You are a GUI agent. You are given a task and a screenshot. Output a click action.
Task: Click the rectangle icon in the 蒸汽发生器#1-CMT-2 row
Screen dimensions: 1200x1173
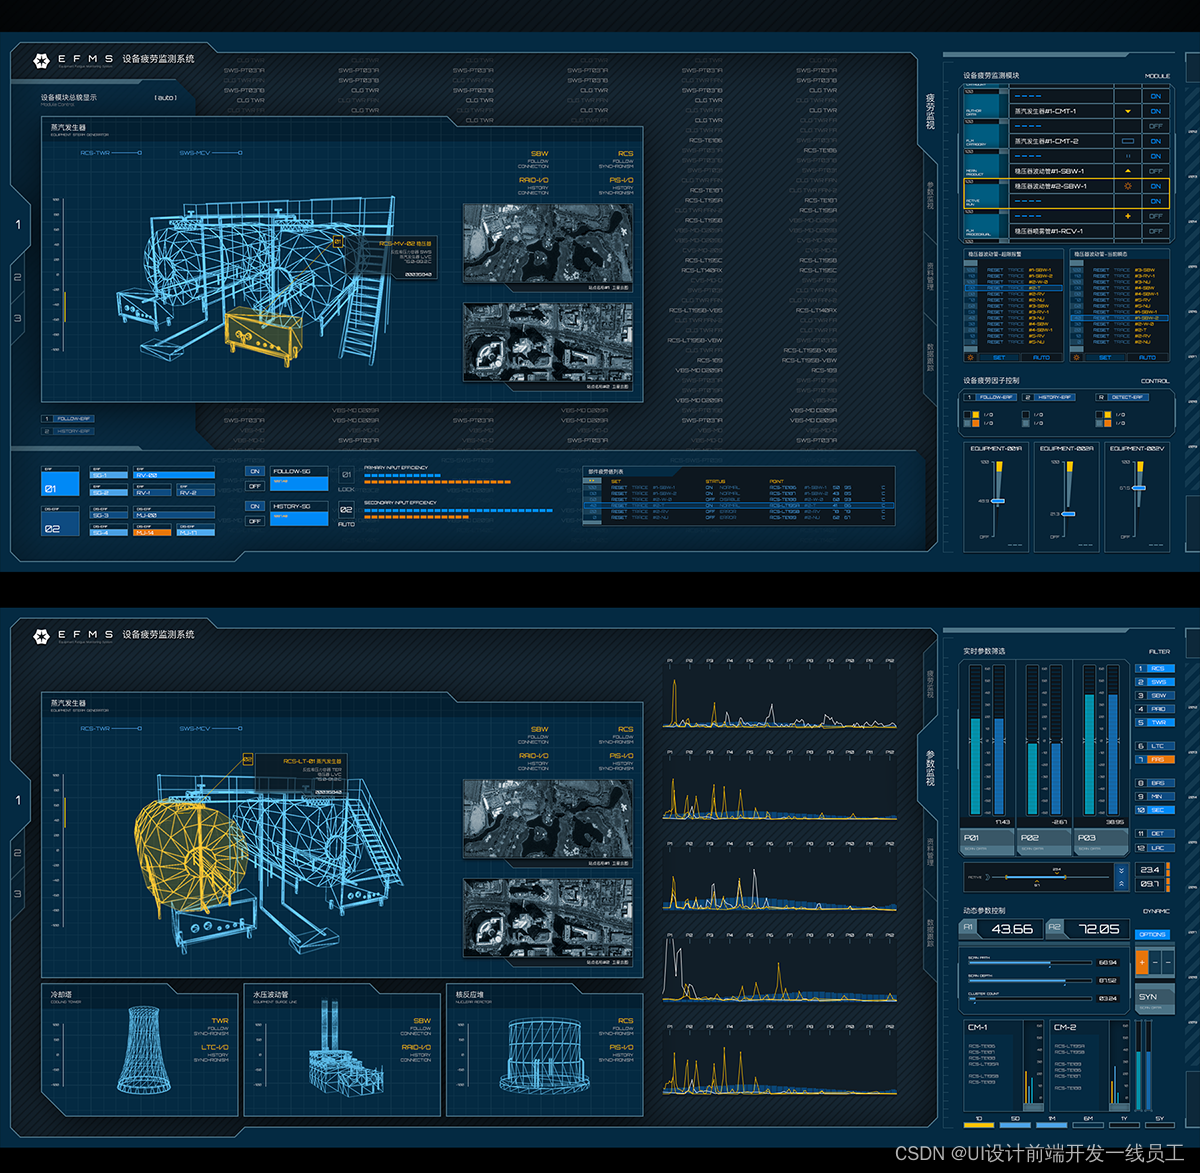pos(1128,141)
